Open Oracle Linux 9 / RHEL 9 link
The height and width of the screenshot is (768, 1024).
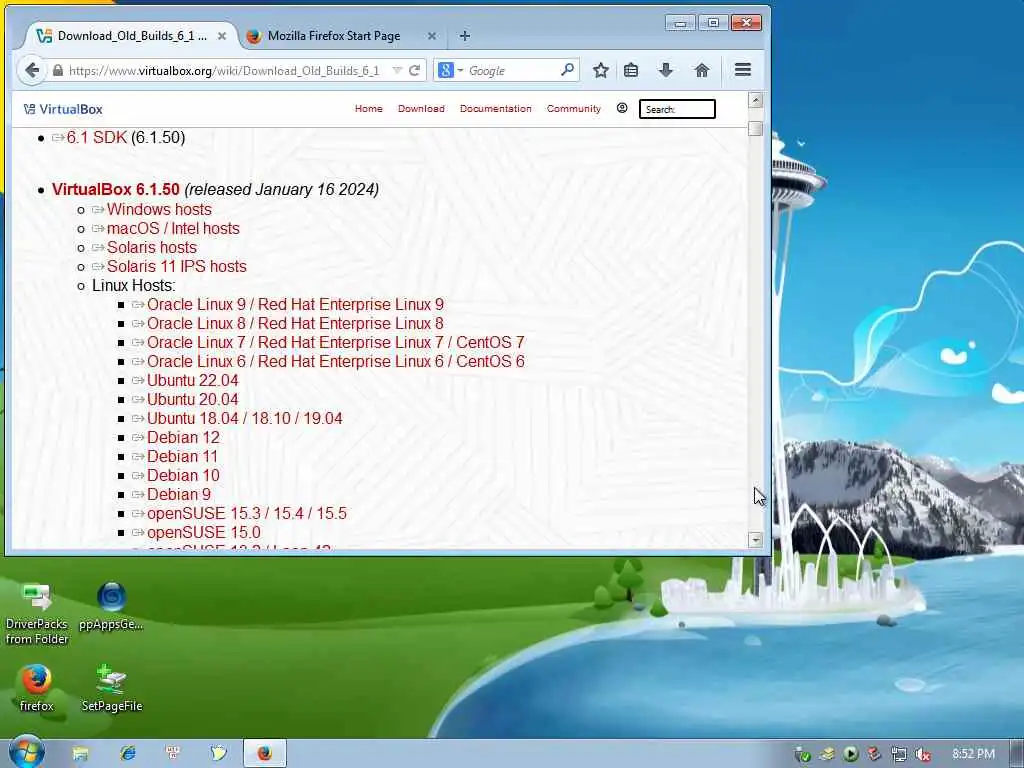tap(295, 304)
